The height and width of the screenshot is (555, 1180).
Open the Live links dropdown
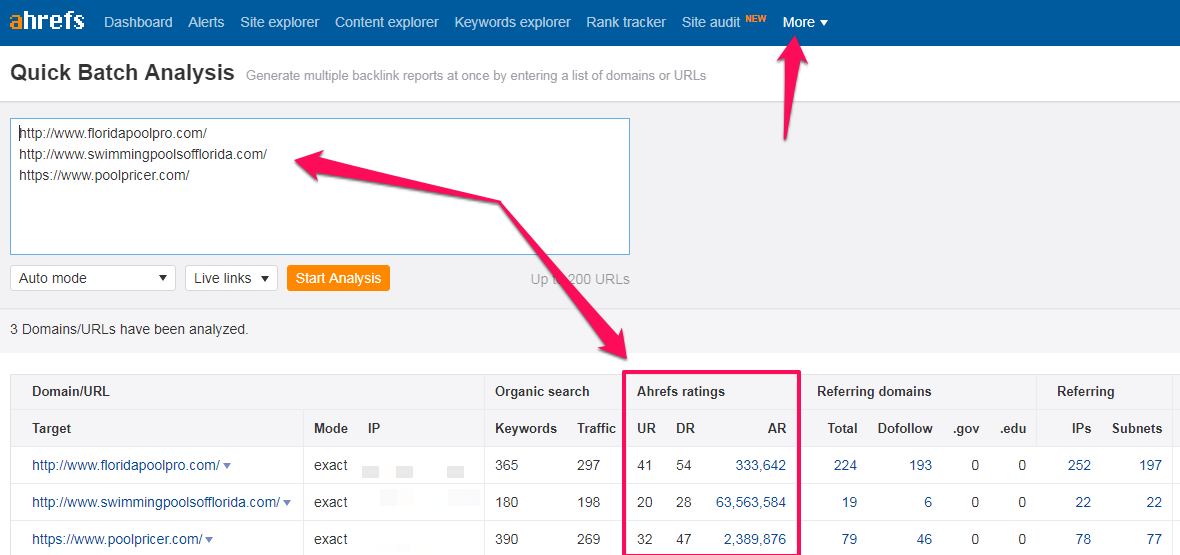tap(231, 278)
